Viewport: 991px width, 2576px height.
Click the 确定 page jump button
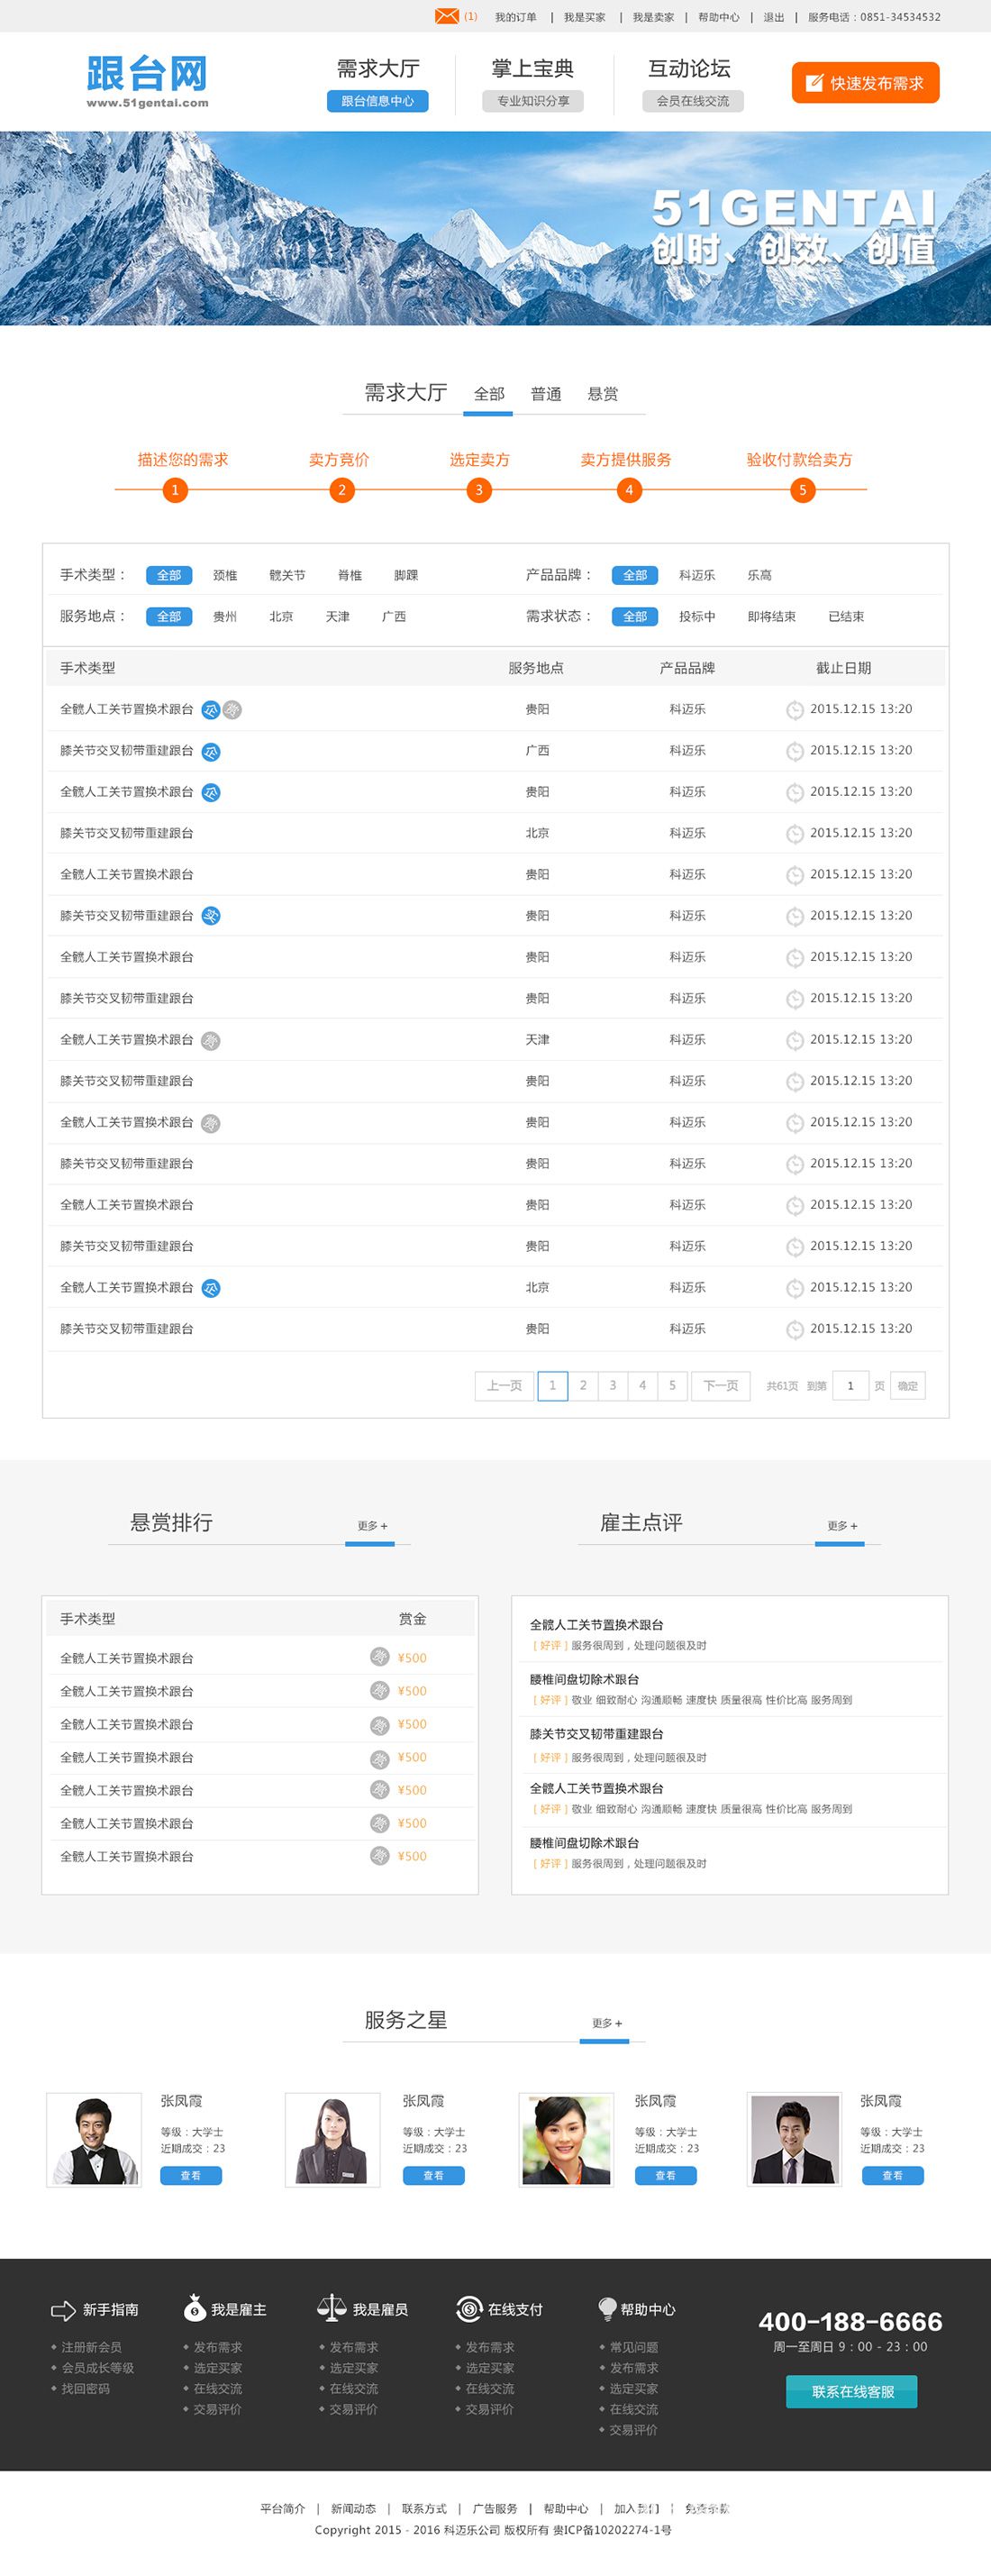coord(907,1385)
